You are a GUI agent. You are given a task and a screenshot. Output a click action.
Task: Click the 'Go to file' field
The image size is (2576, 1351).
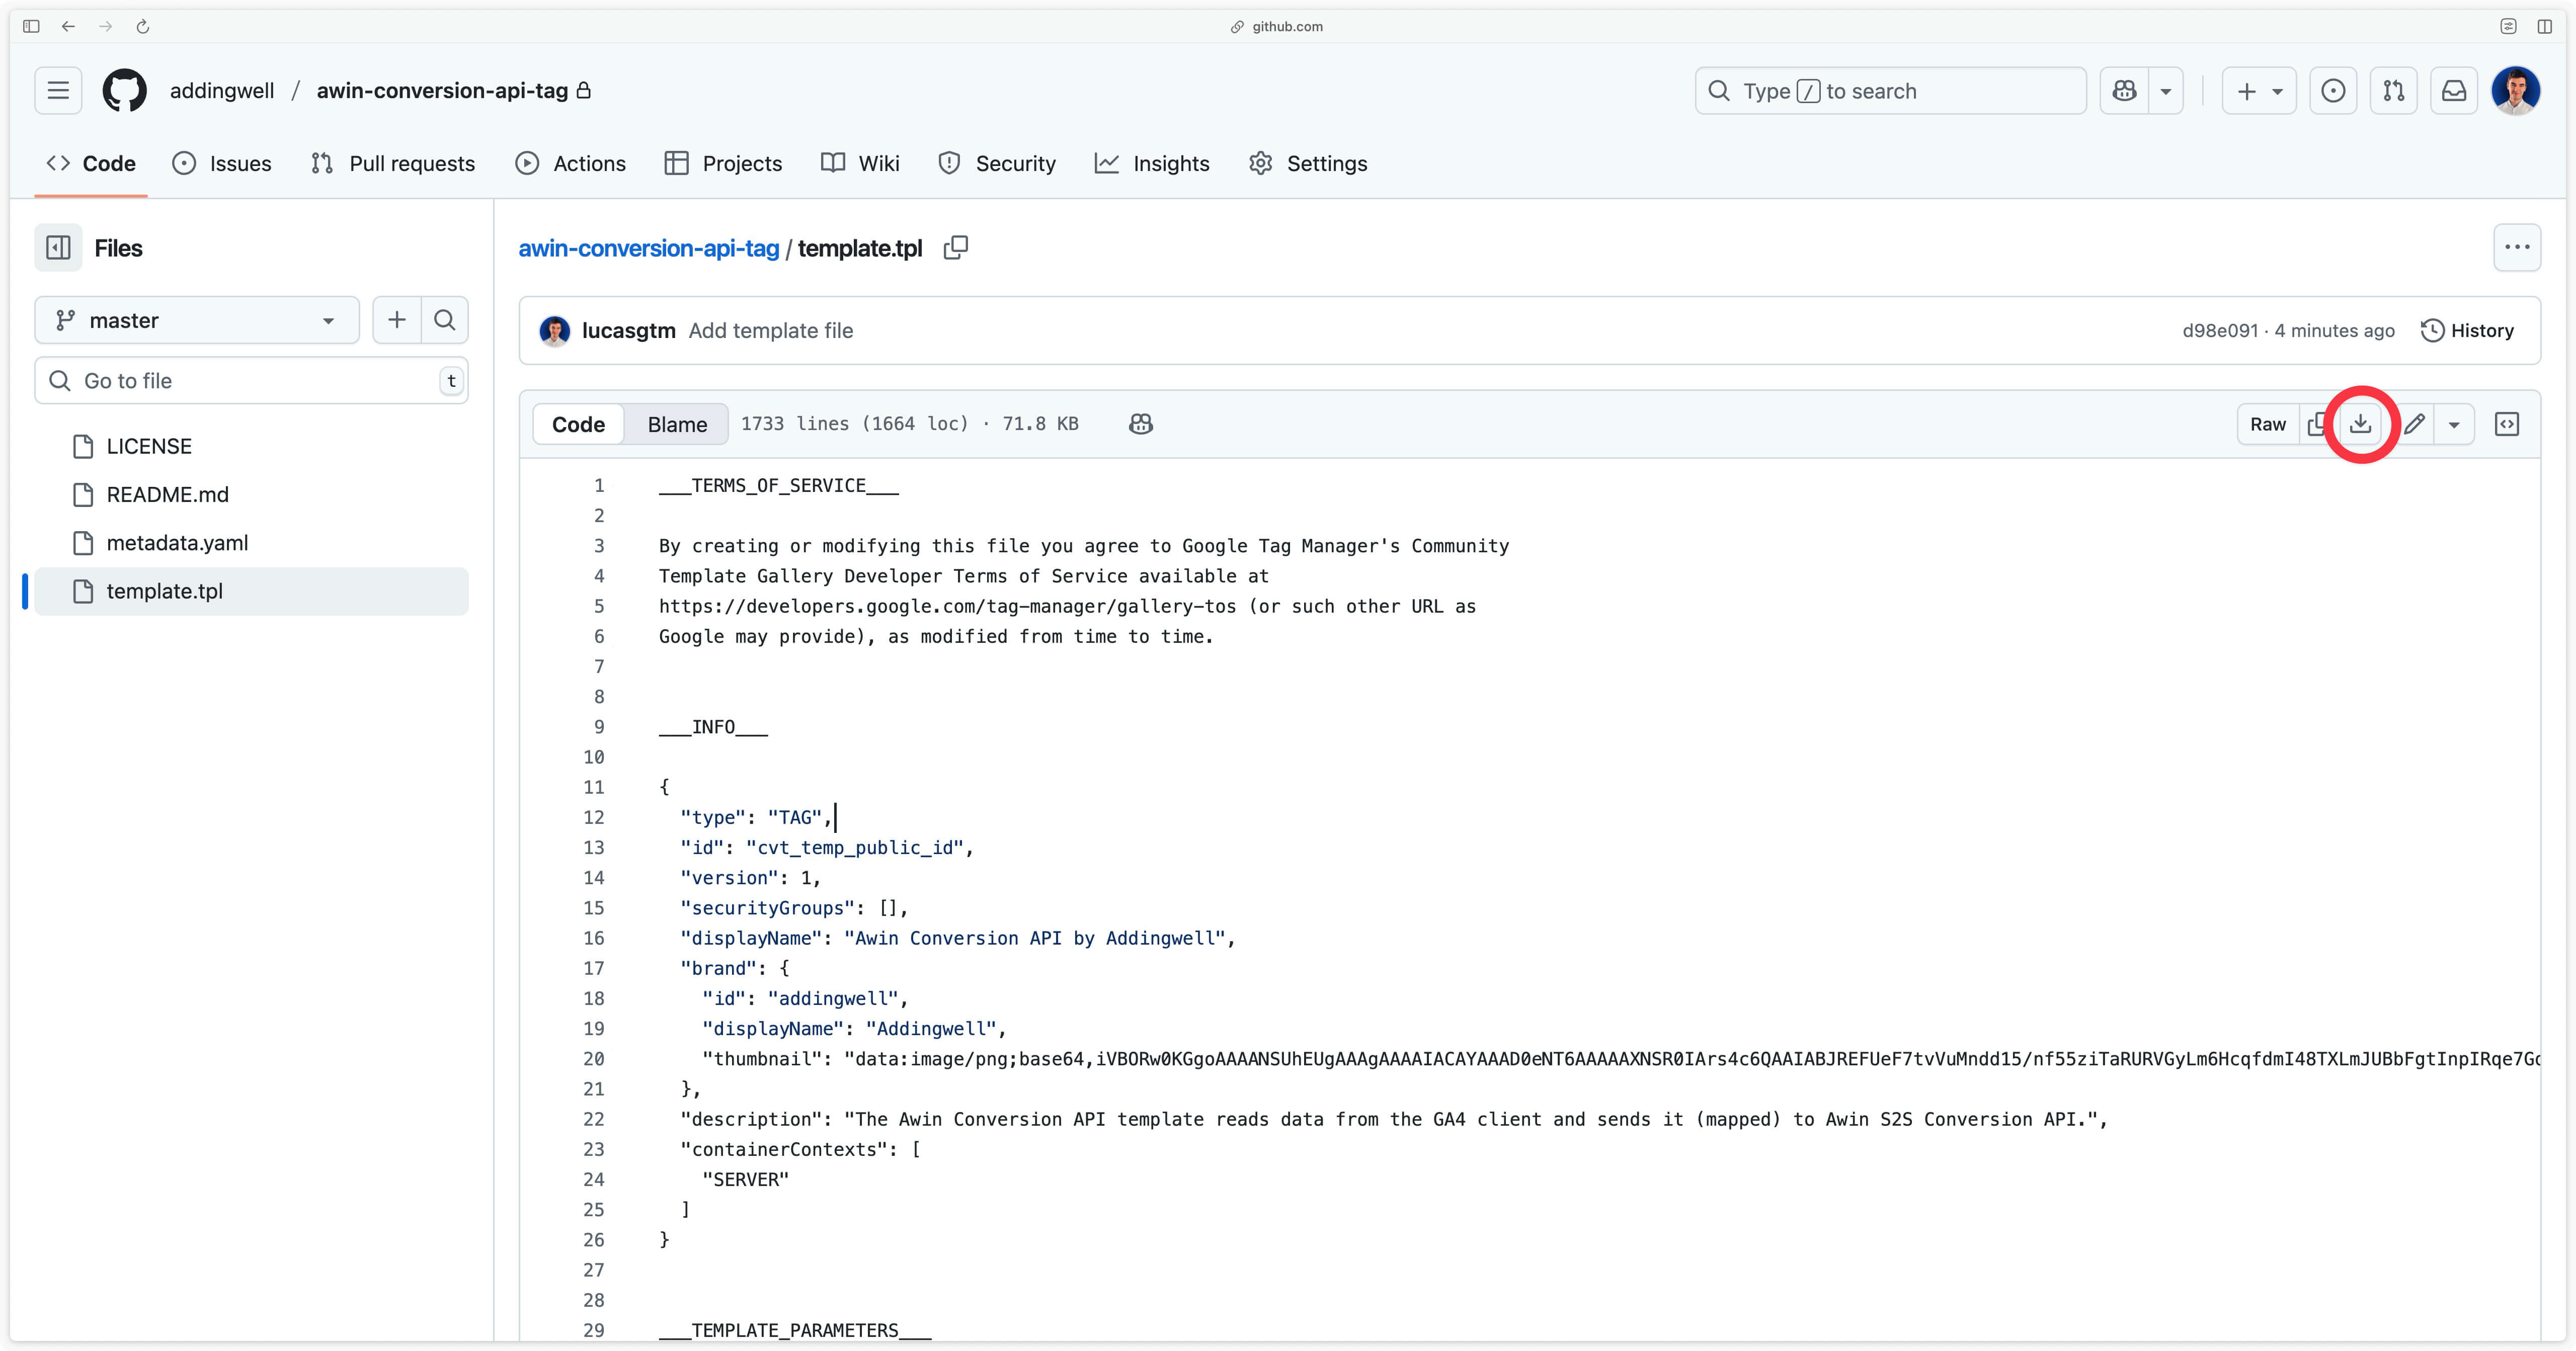click(252, 381)
